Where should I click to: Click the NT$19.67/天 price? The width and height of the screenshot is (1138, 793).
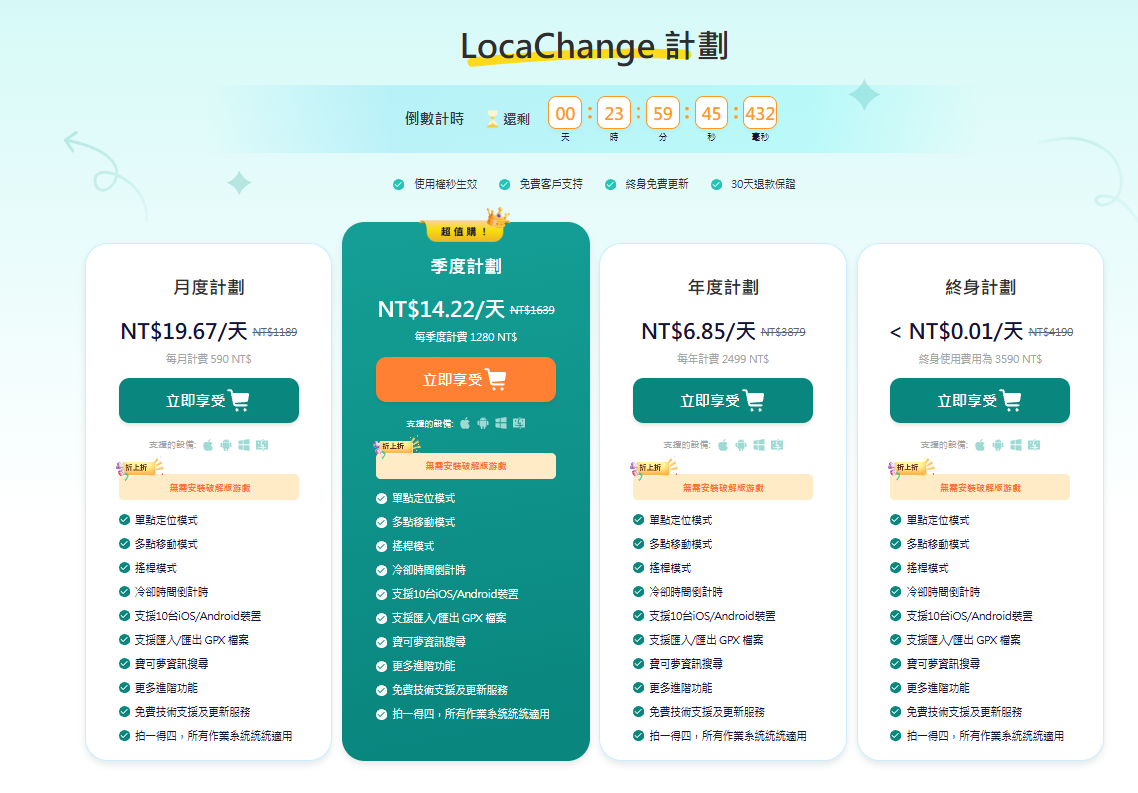[184, 332]
